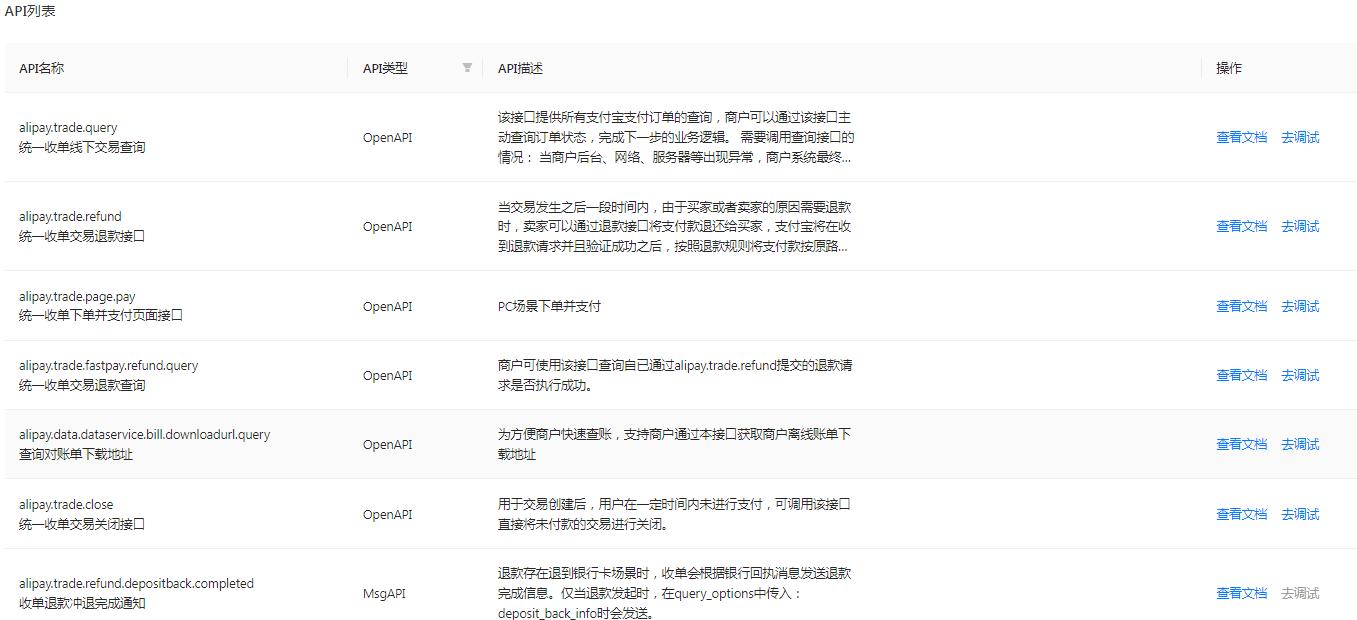去调试 the alipay.trade.refund API
This screenshot has width=1357, height=620.
[x=1300, y=226]
